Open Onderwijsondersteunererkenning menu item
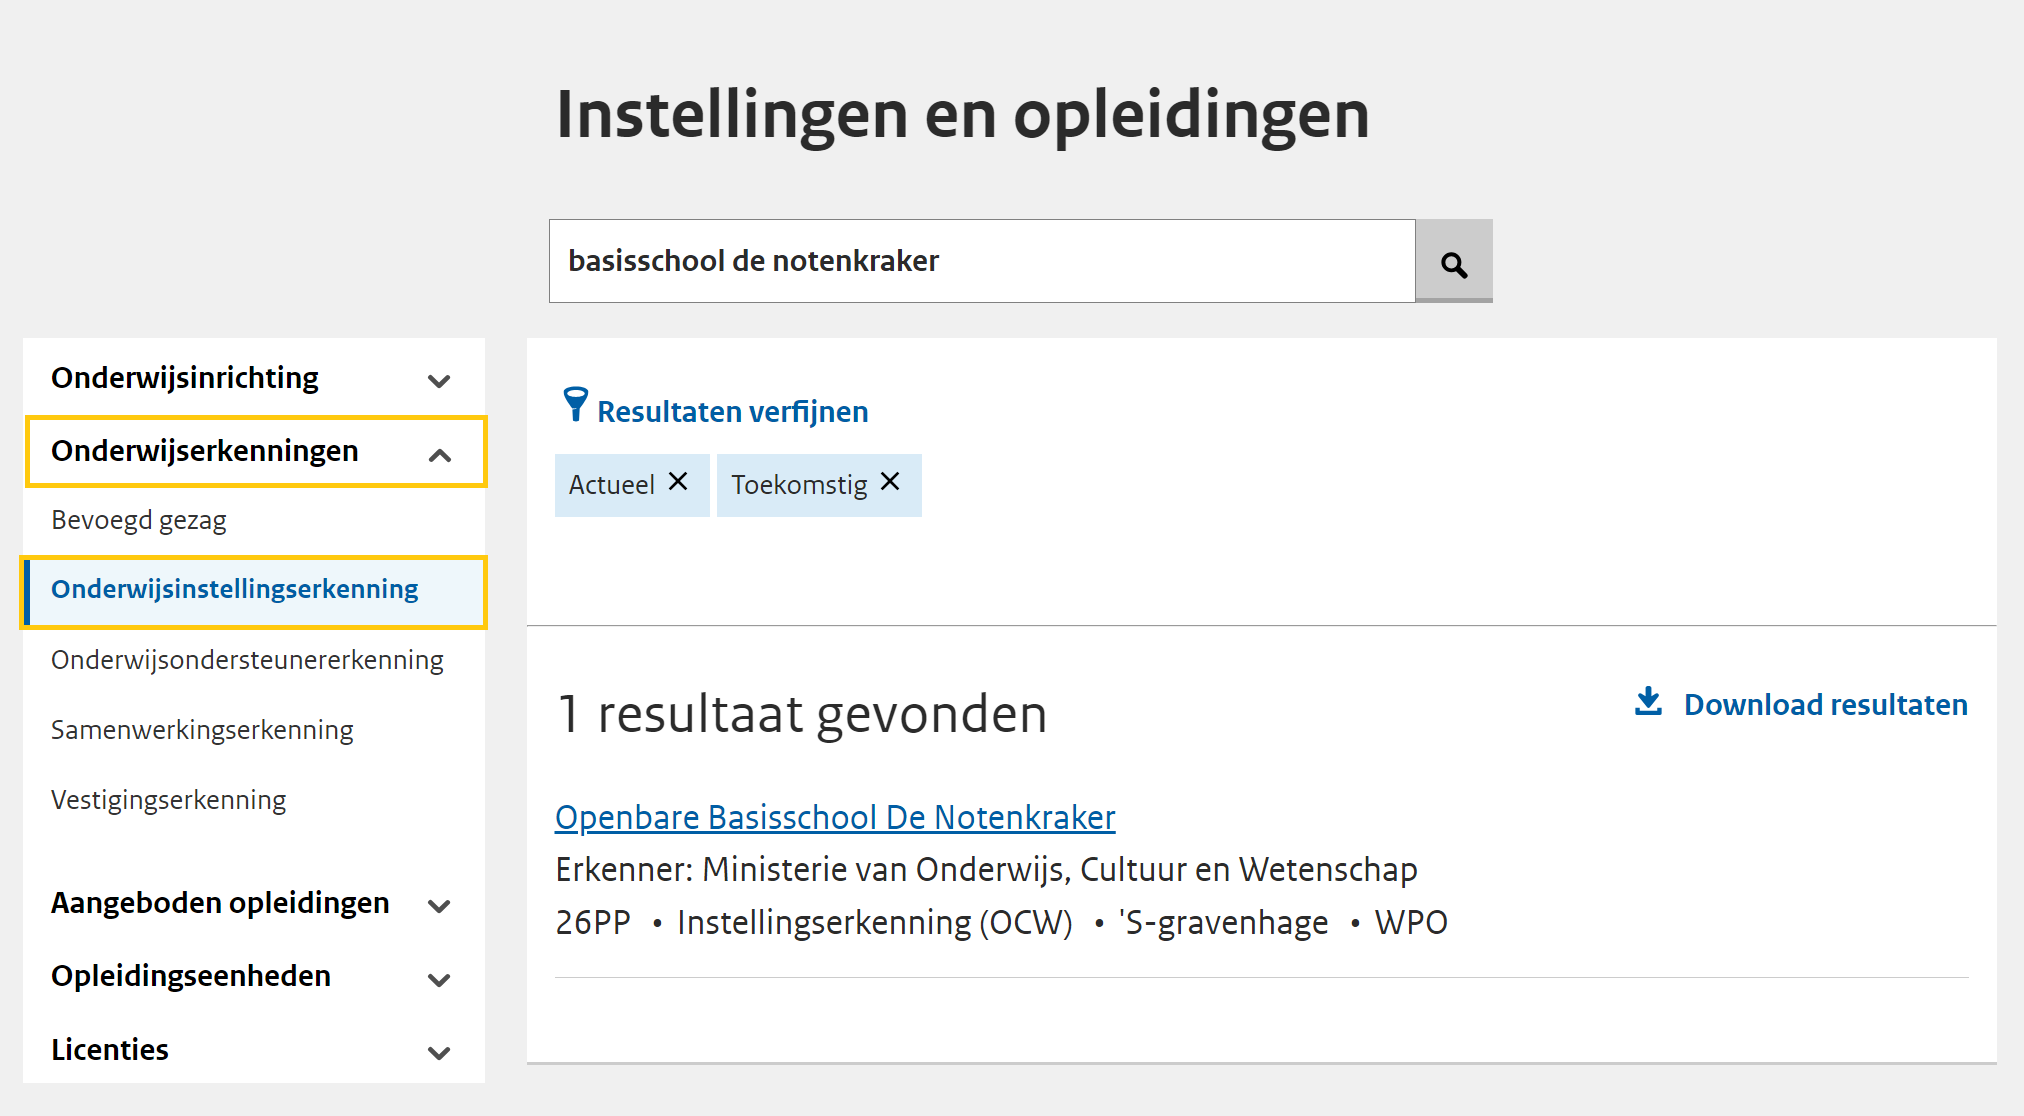 (x=247, y=660)
